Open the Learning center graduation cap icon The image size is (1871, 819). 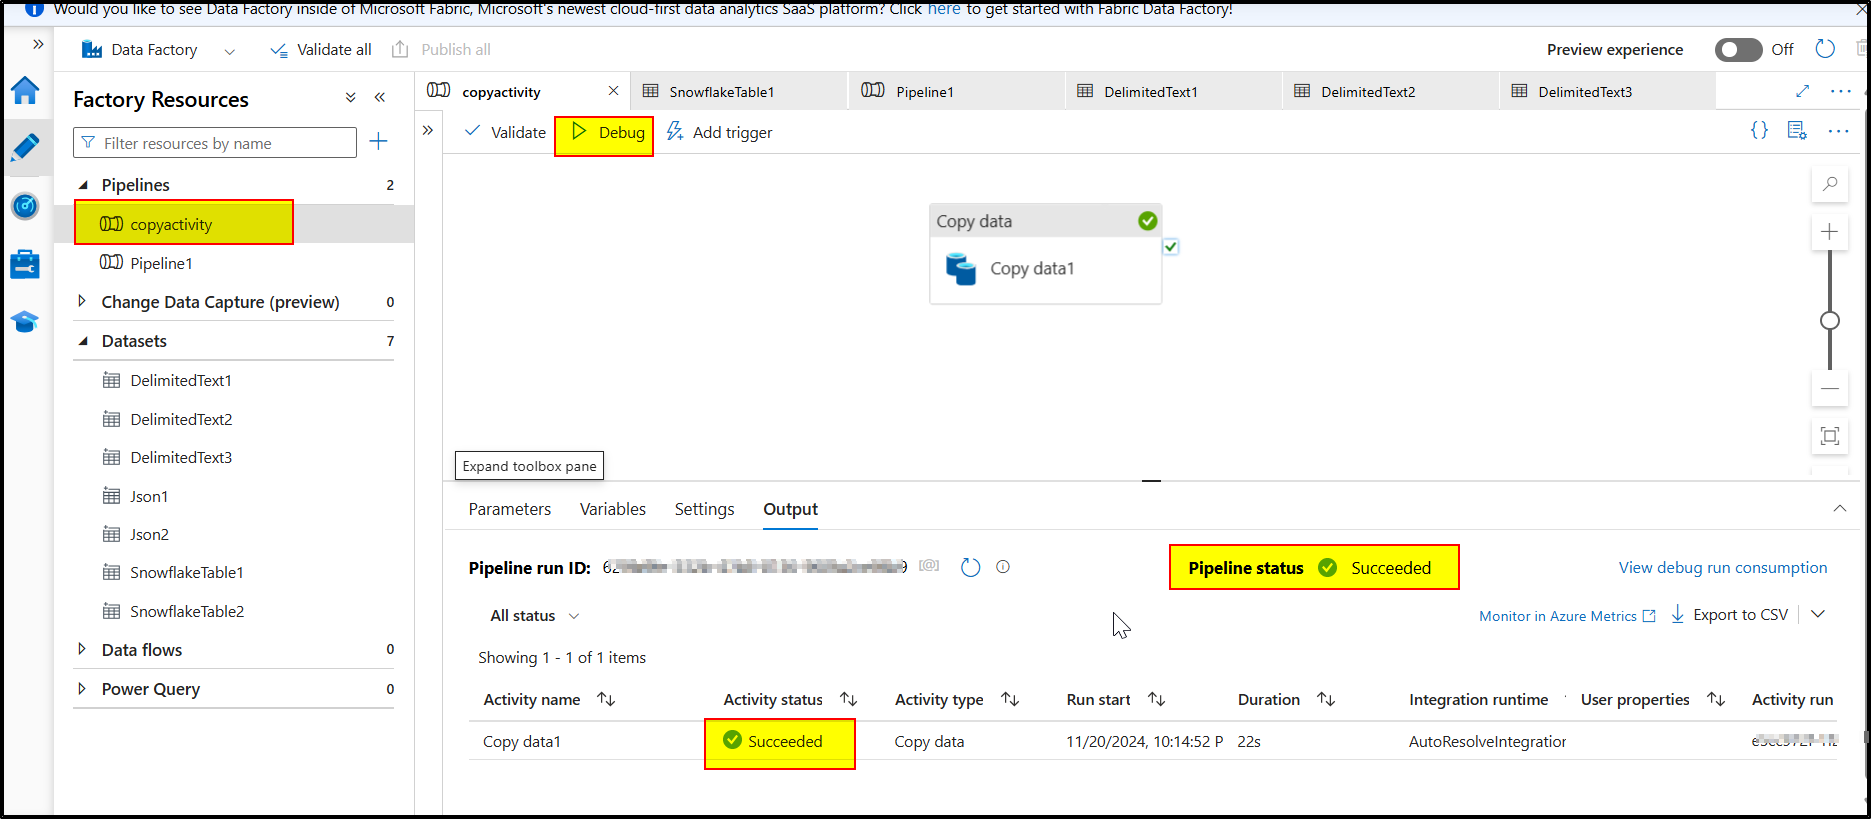25,322
